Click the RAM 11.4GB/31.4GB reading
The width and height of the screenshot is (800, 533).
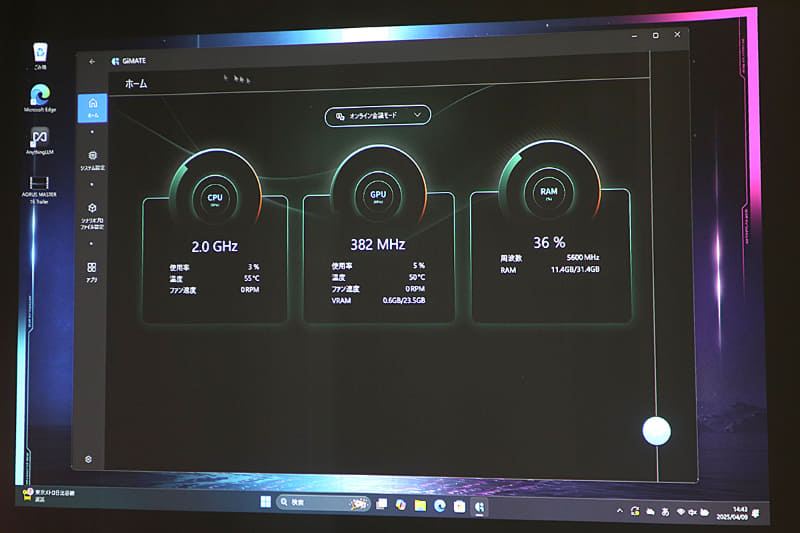(x=550, y=270)
